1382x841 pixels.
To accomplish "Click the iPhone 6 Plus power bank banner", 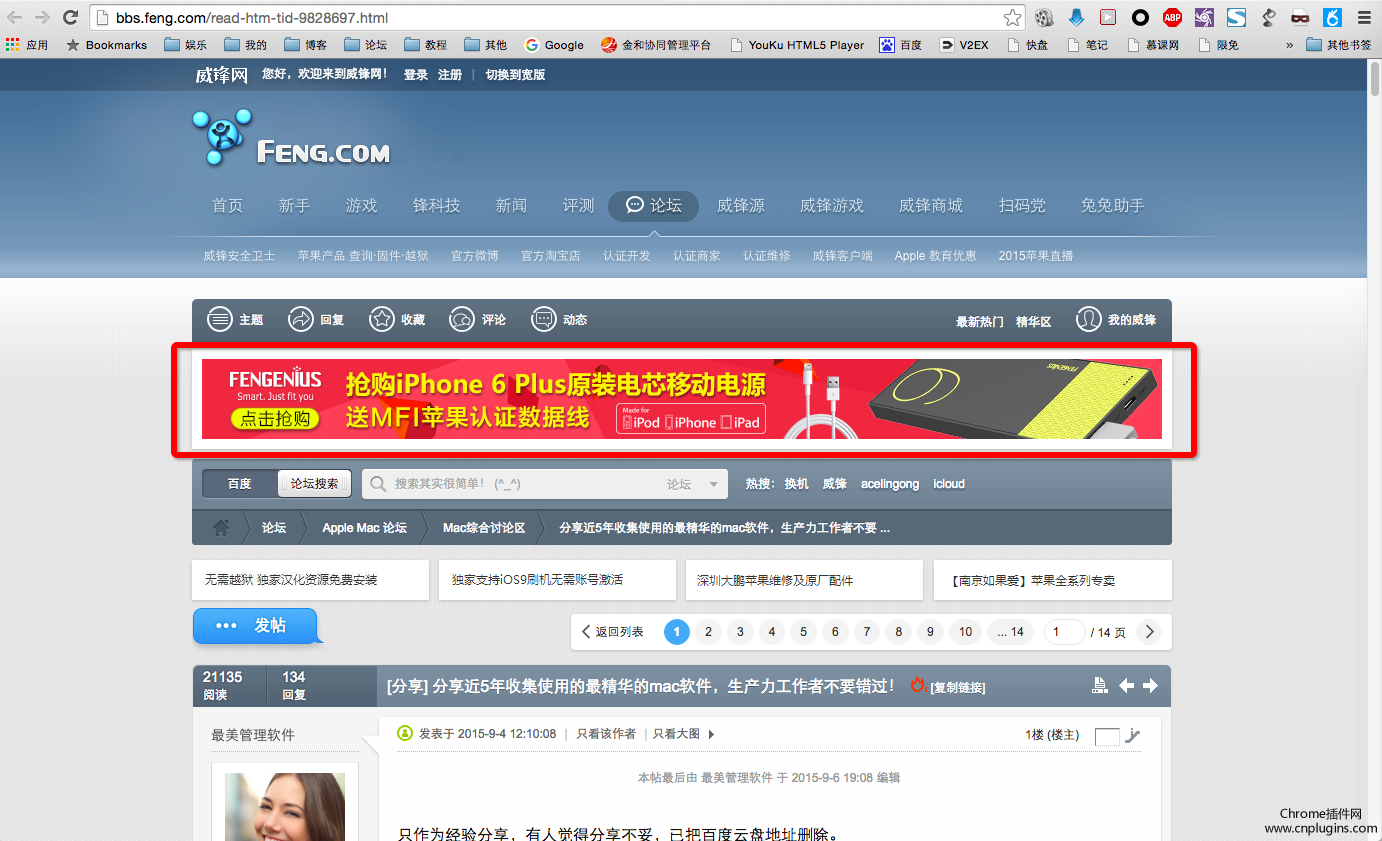I will [682, 399].
